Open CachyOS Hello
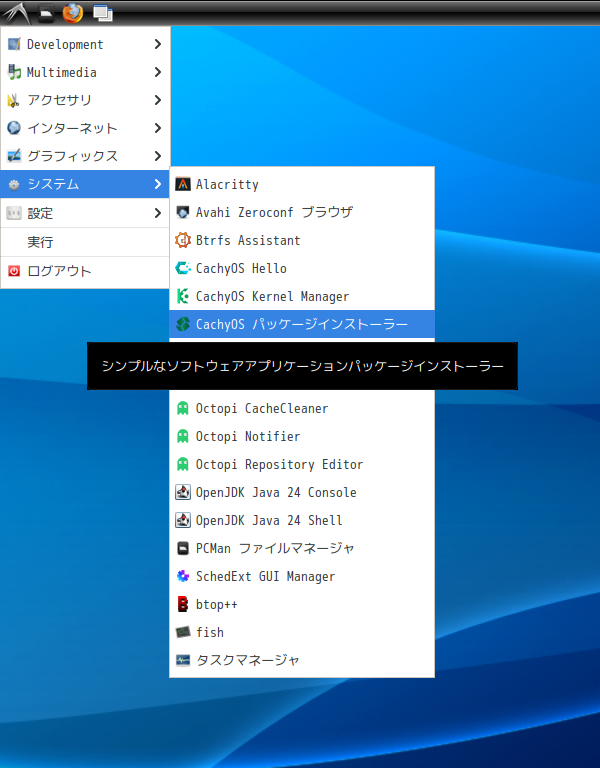The image size is (600, 768). pos(302,268)
